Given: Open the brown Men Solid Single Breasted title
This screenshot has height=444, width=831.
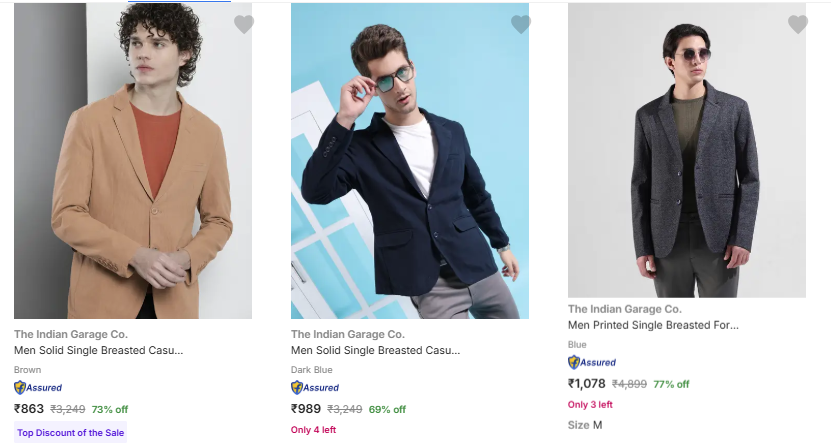Looking at the screenshot, I should tap(98, 351).
